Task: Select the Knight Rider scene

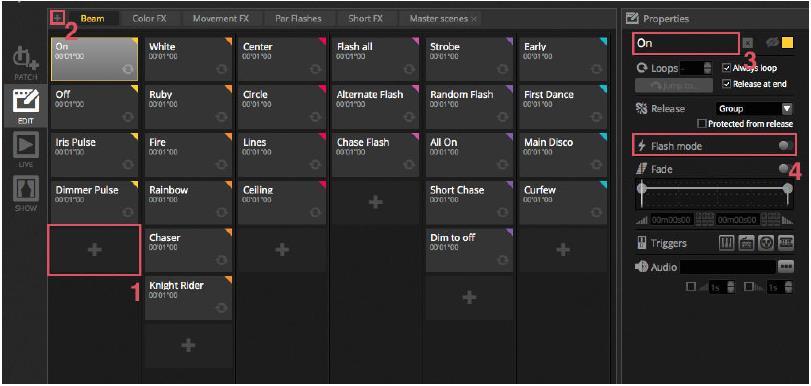Action: point(189,298)
